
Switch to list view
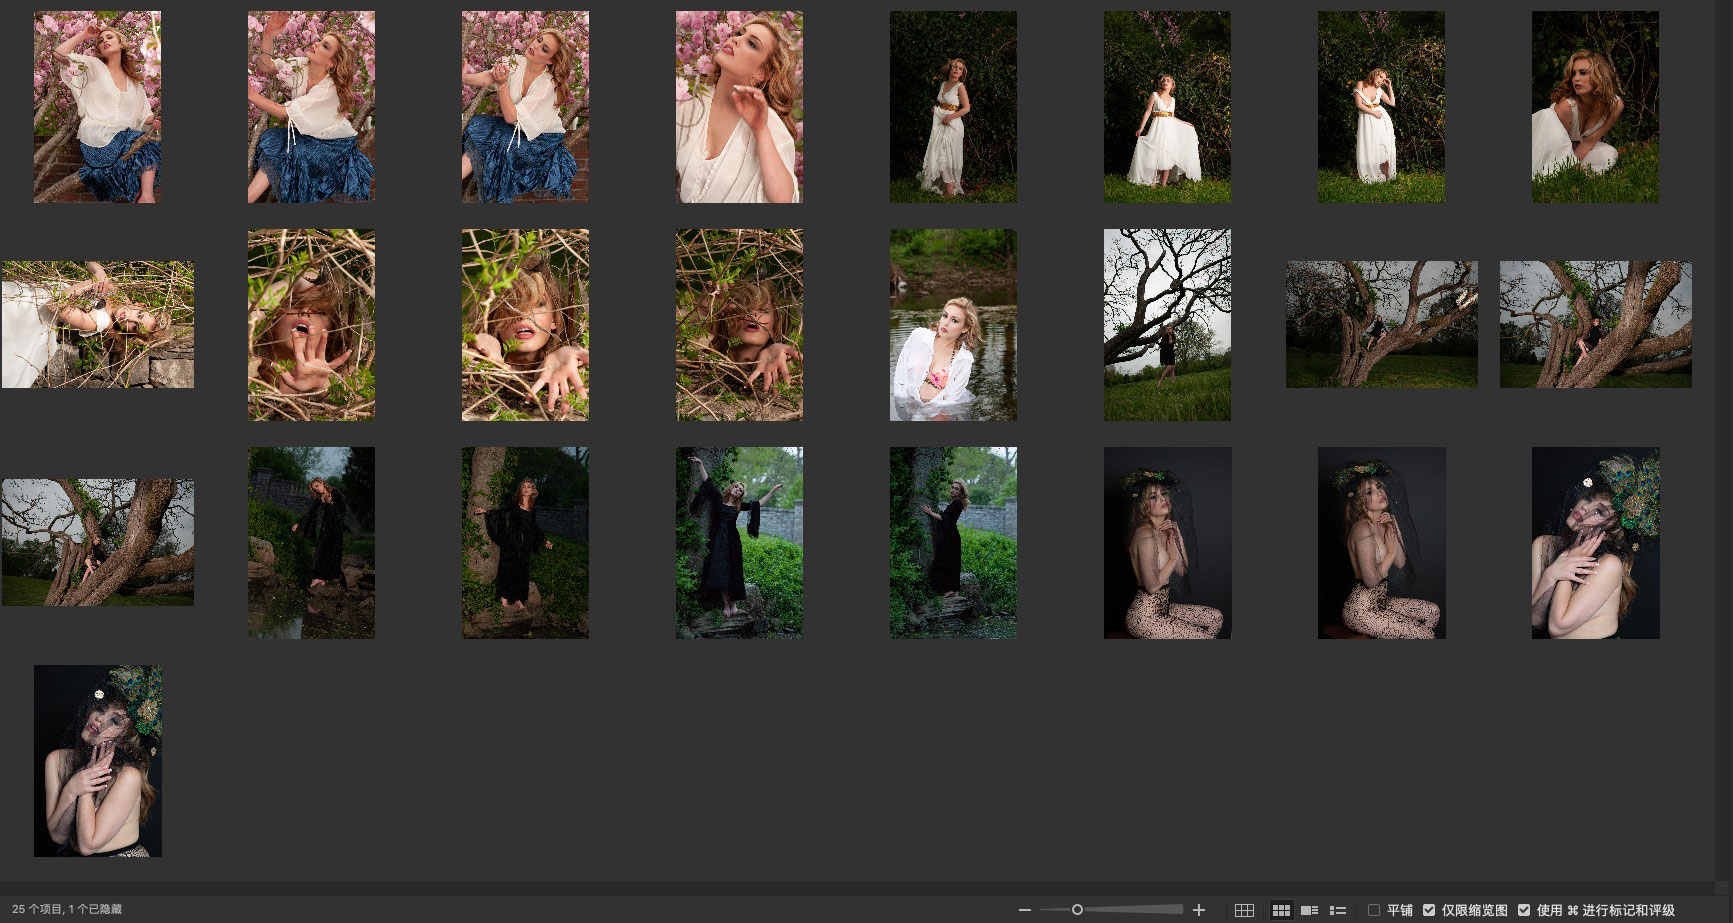(x=1337, y=910)
